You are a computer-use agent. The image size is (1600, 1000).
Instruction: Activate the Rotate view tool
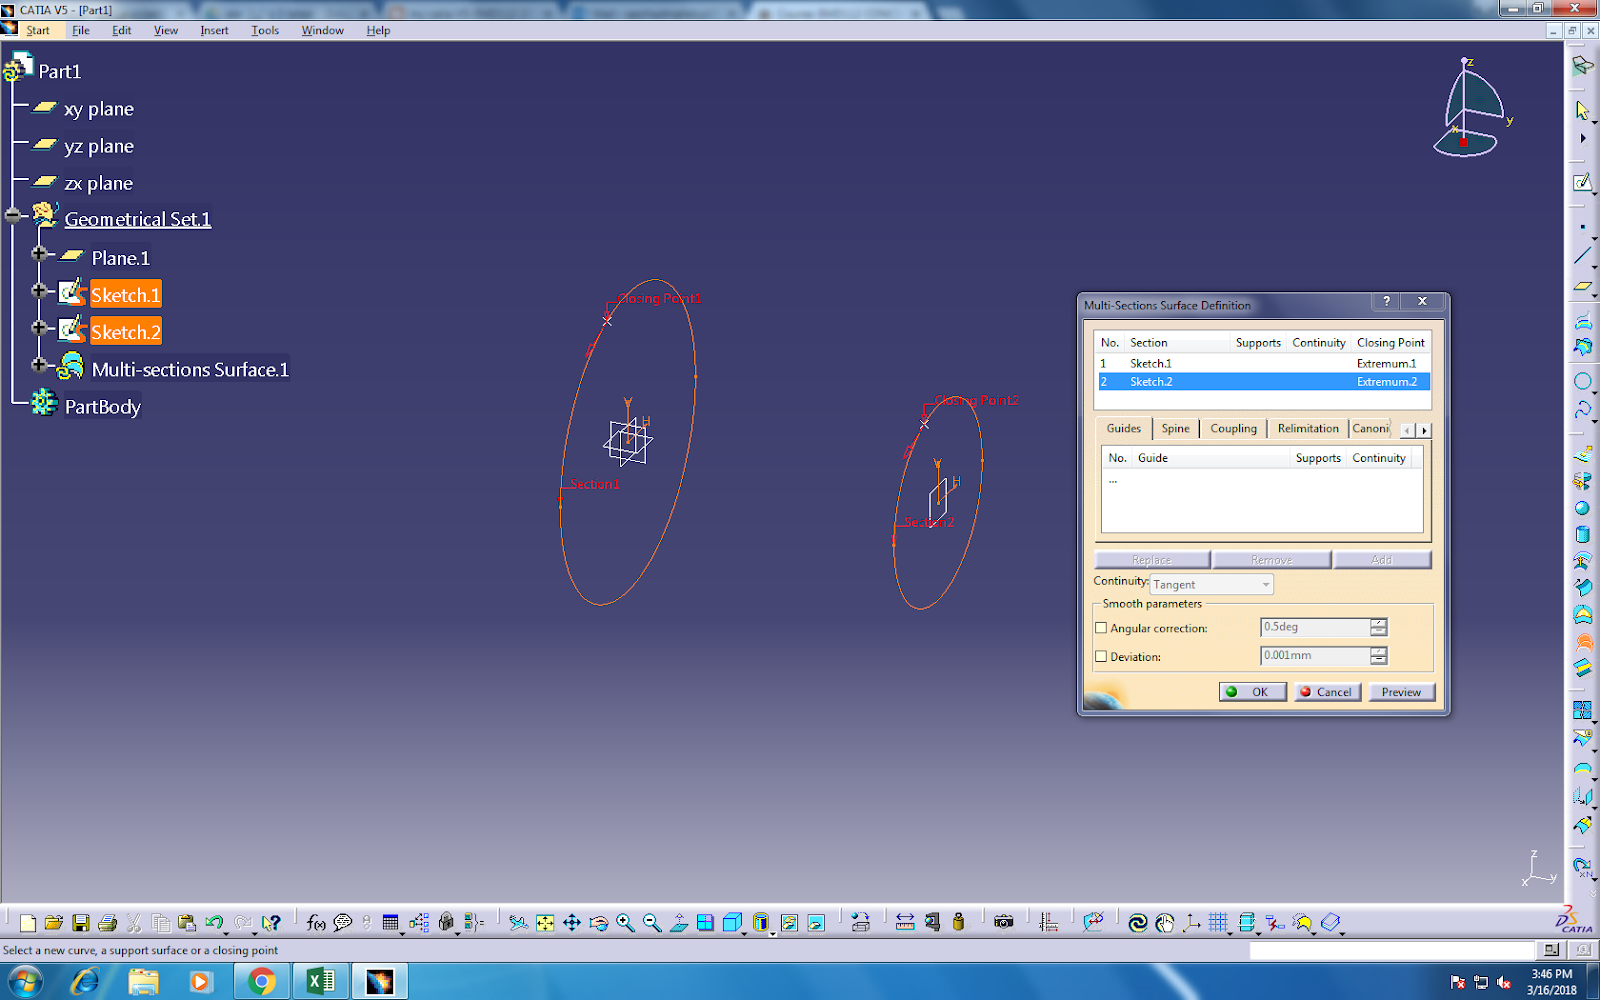(597, 922)
